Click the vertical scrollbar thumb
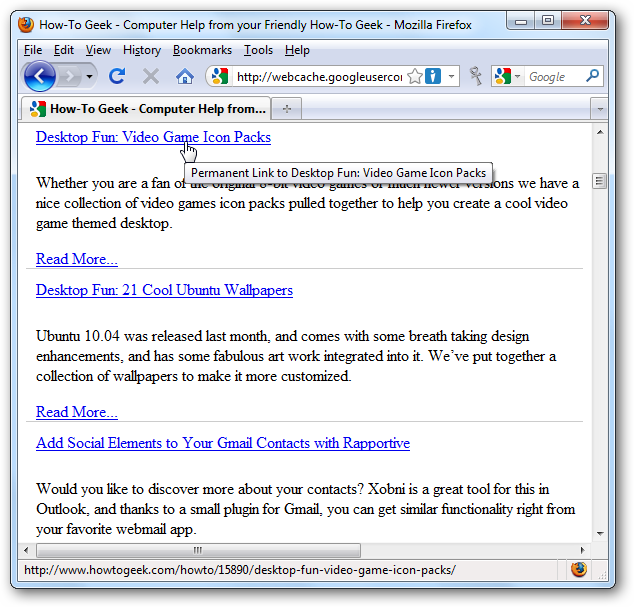 [x=600, y=181]
